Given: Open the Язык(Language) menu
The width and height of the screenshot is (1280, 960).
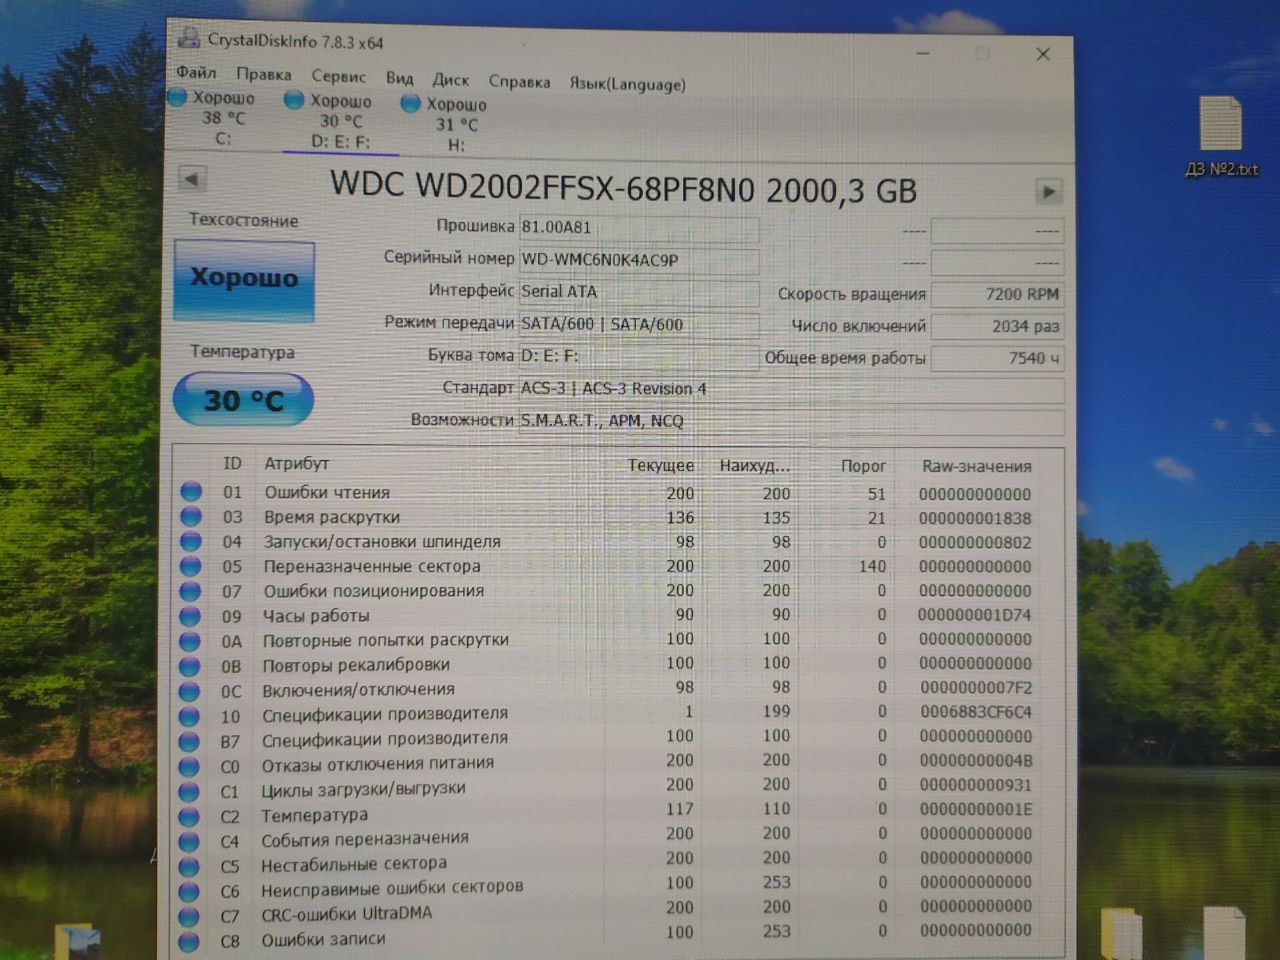Looking at the screenshot, I should tap(627, 84).
